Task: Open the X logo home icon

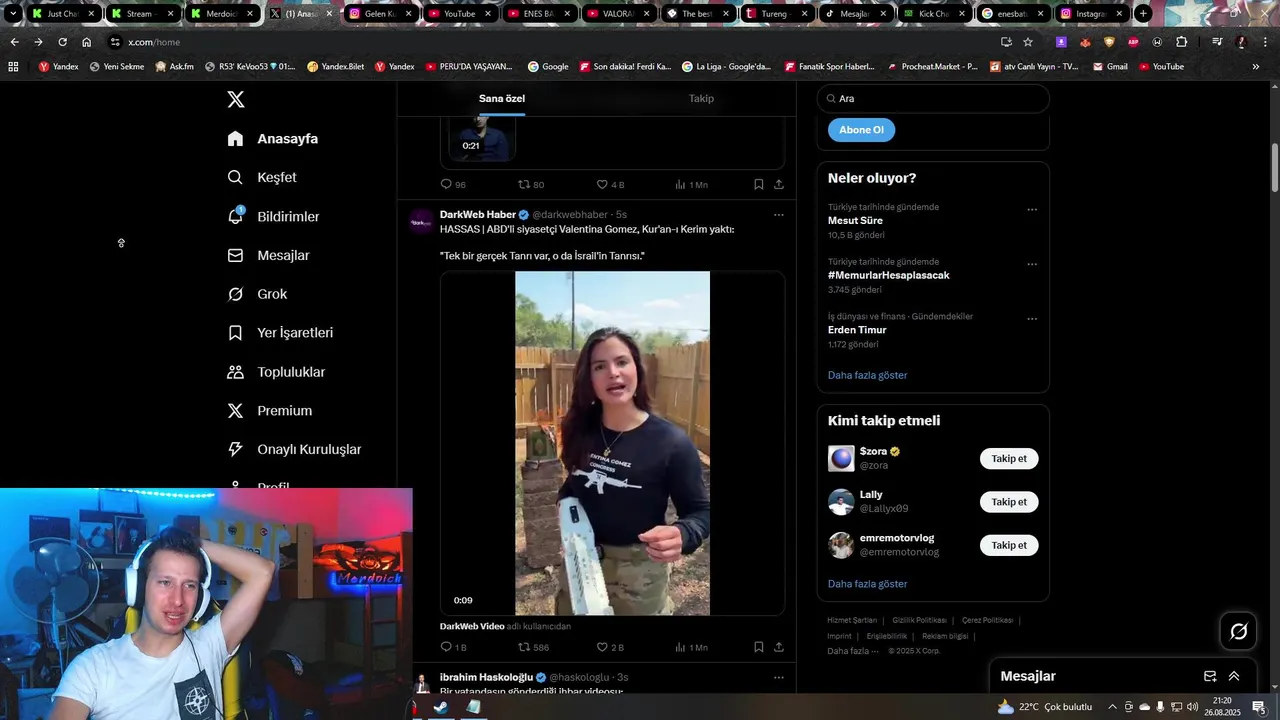Action: (x=236, y=99)
